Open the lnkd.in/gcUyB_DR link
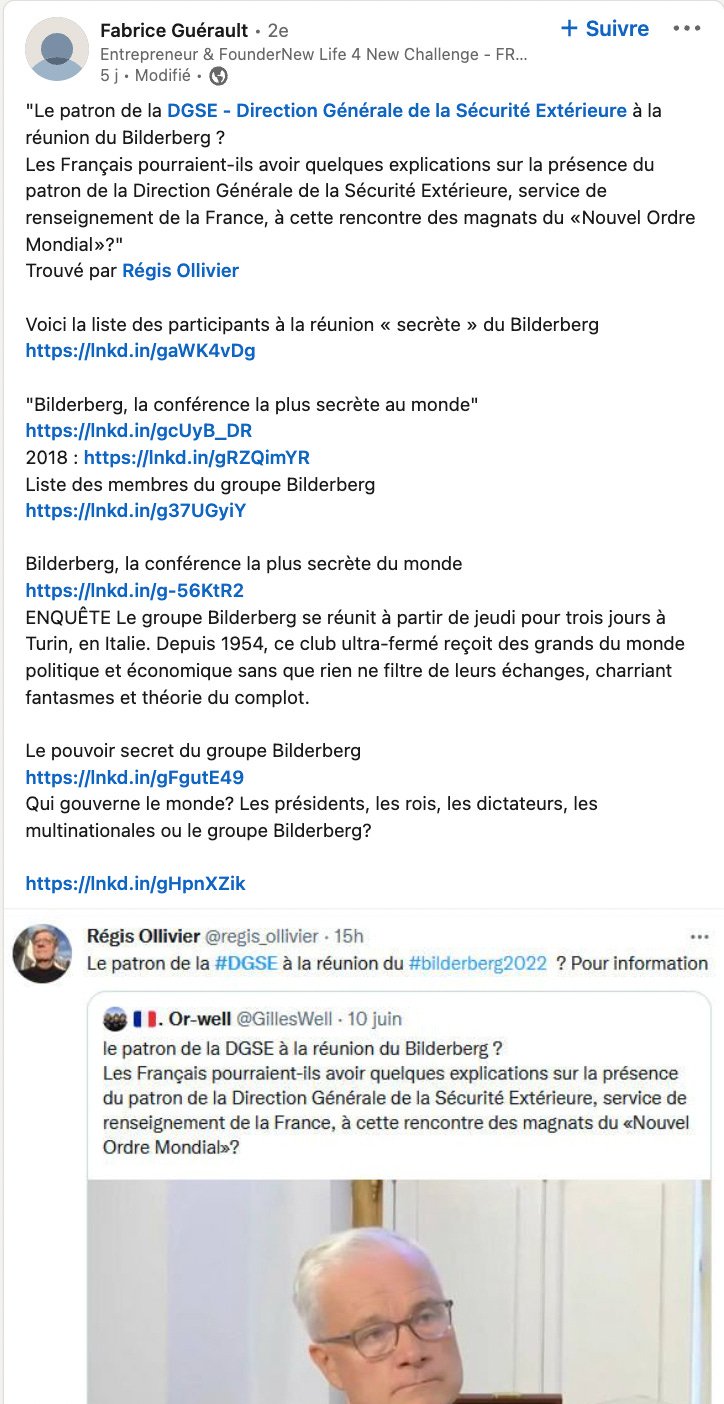Screen dimensions: 724x1404 [x=139, y=430]
